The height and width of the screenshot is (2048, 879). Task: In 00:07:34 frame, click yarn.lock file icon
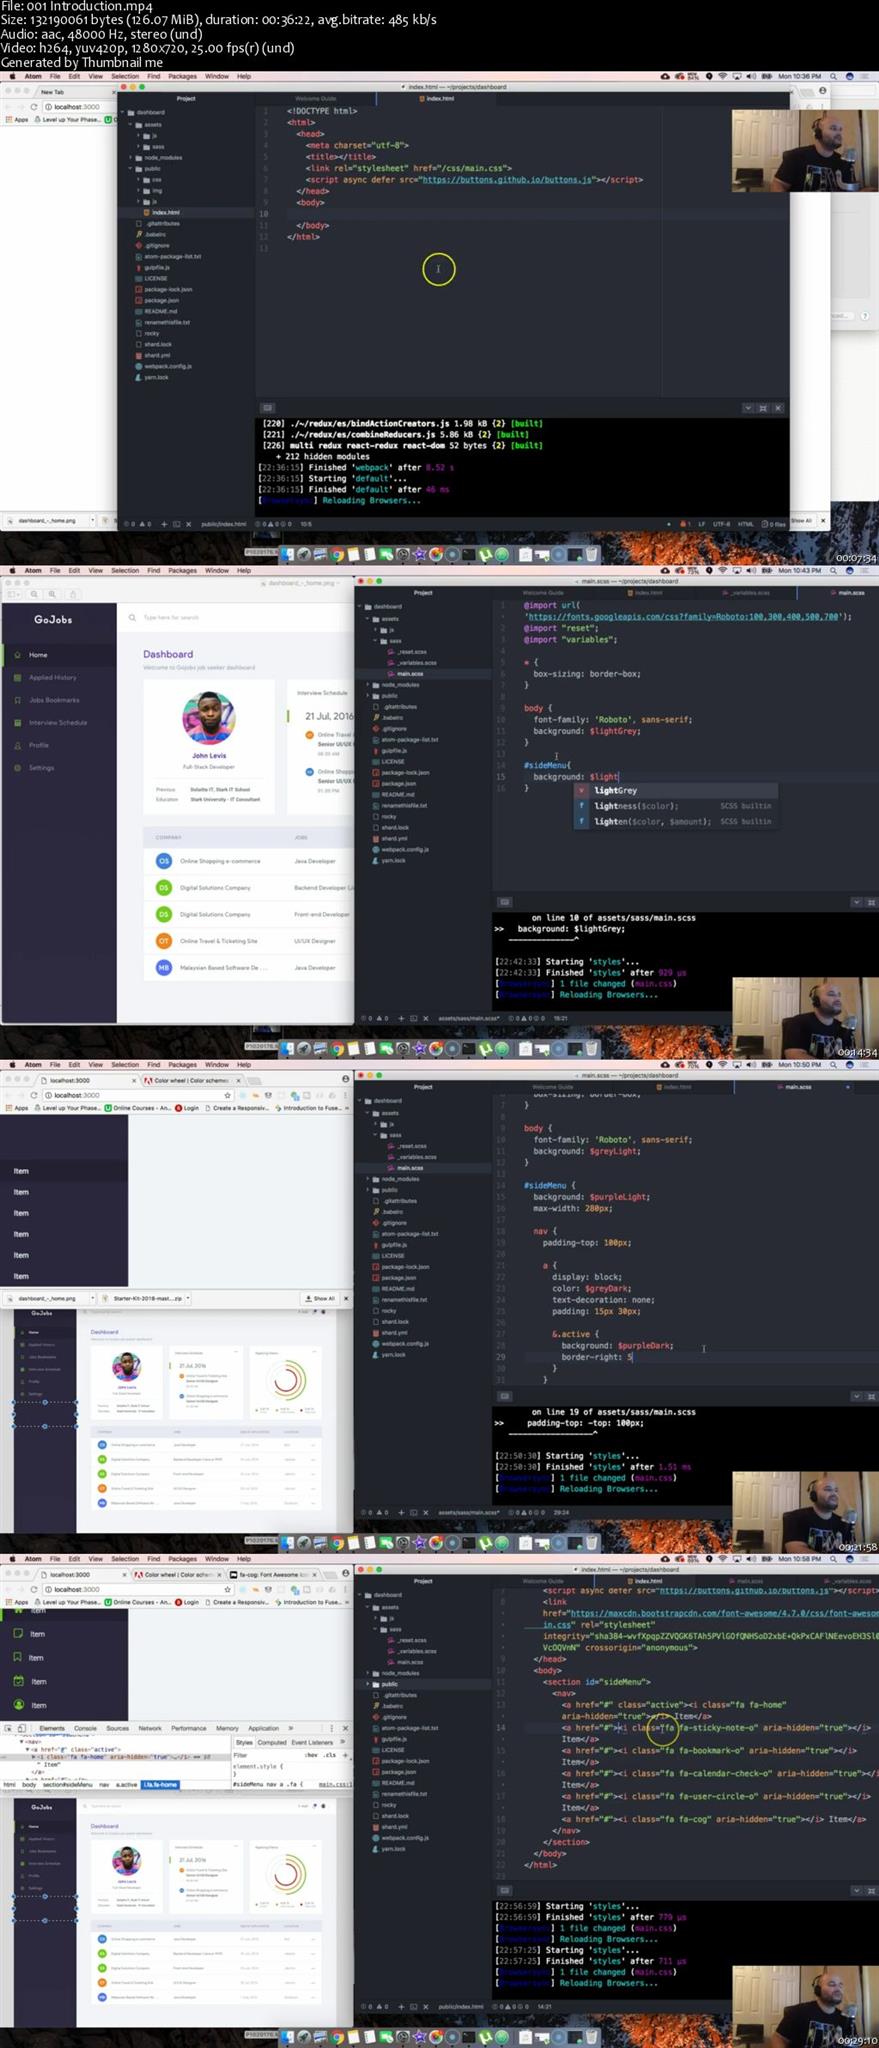pyautogui.click(x=139, y=378)
